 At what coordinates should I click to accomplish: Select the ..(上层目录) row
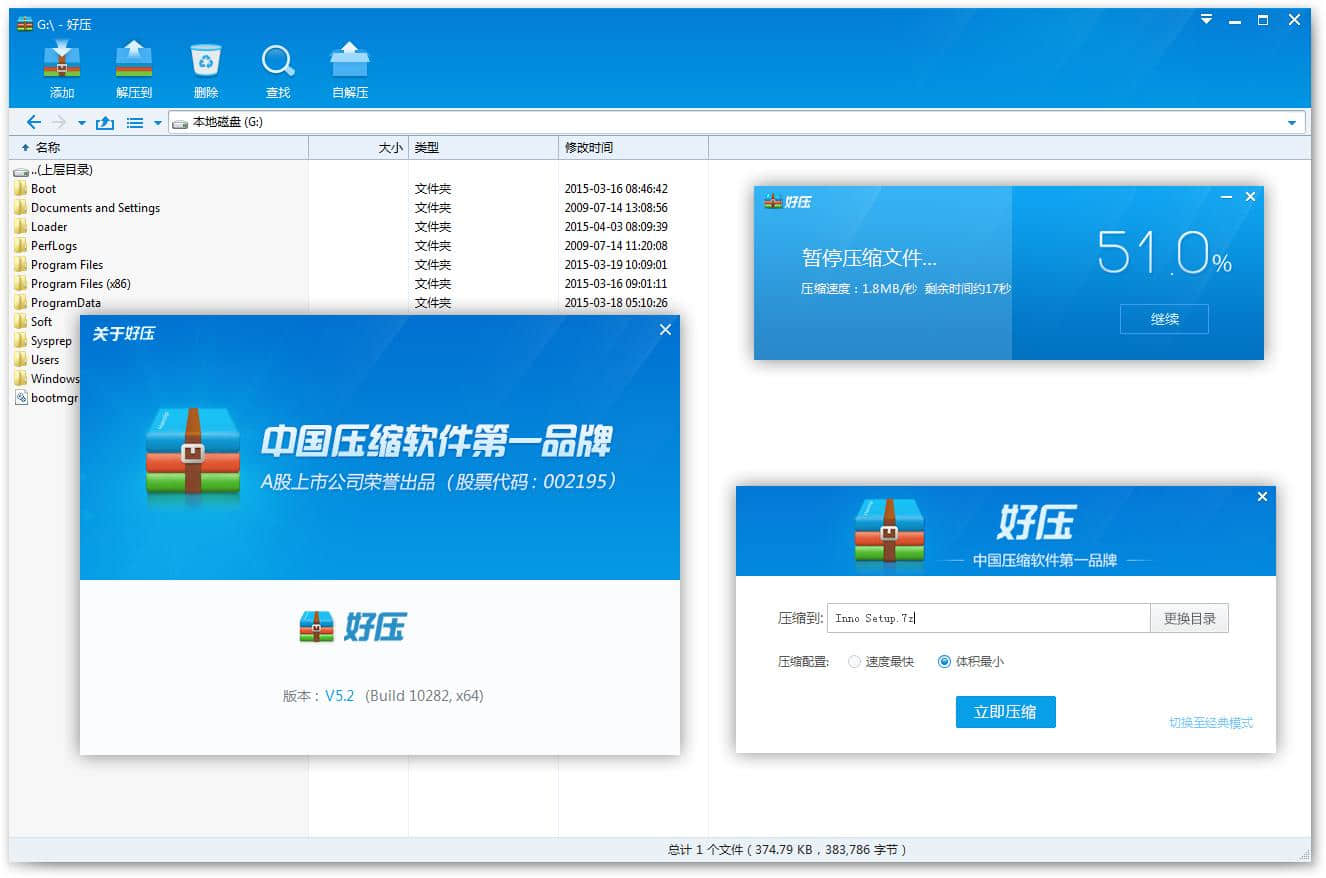coord(358,169)
